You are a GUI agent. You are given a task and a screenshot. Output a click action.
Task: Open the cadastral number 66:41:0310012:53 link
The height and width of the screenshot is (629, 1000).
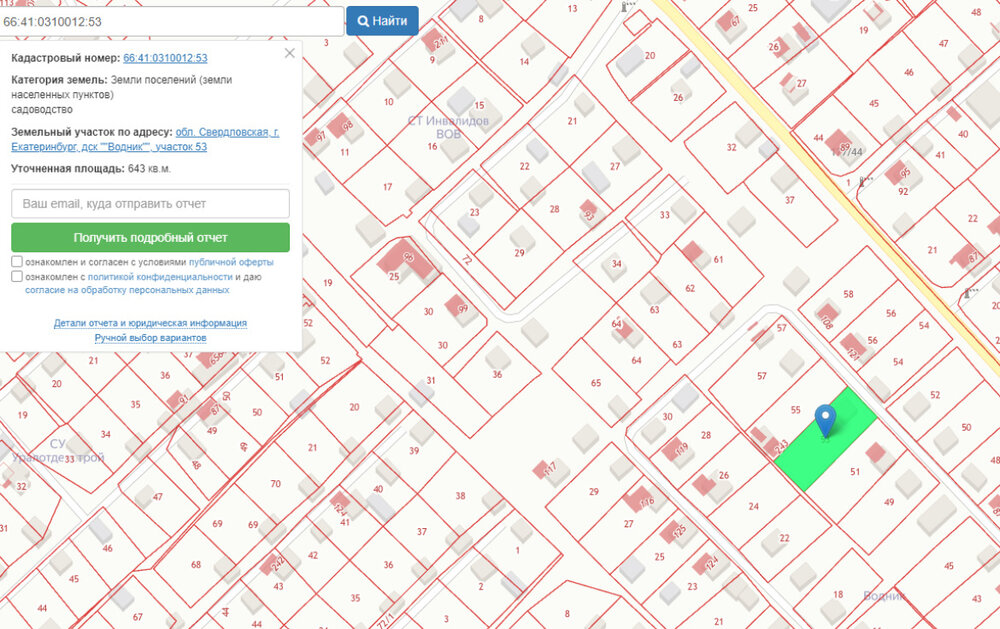click(165, 58)
